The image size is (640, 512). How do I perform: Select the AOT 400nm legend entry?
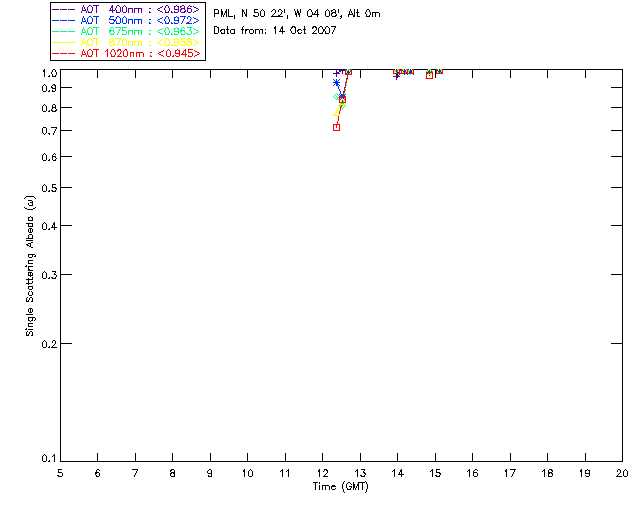(x=127, y=9)
